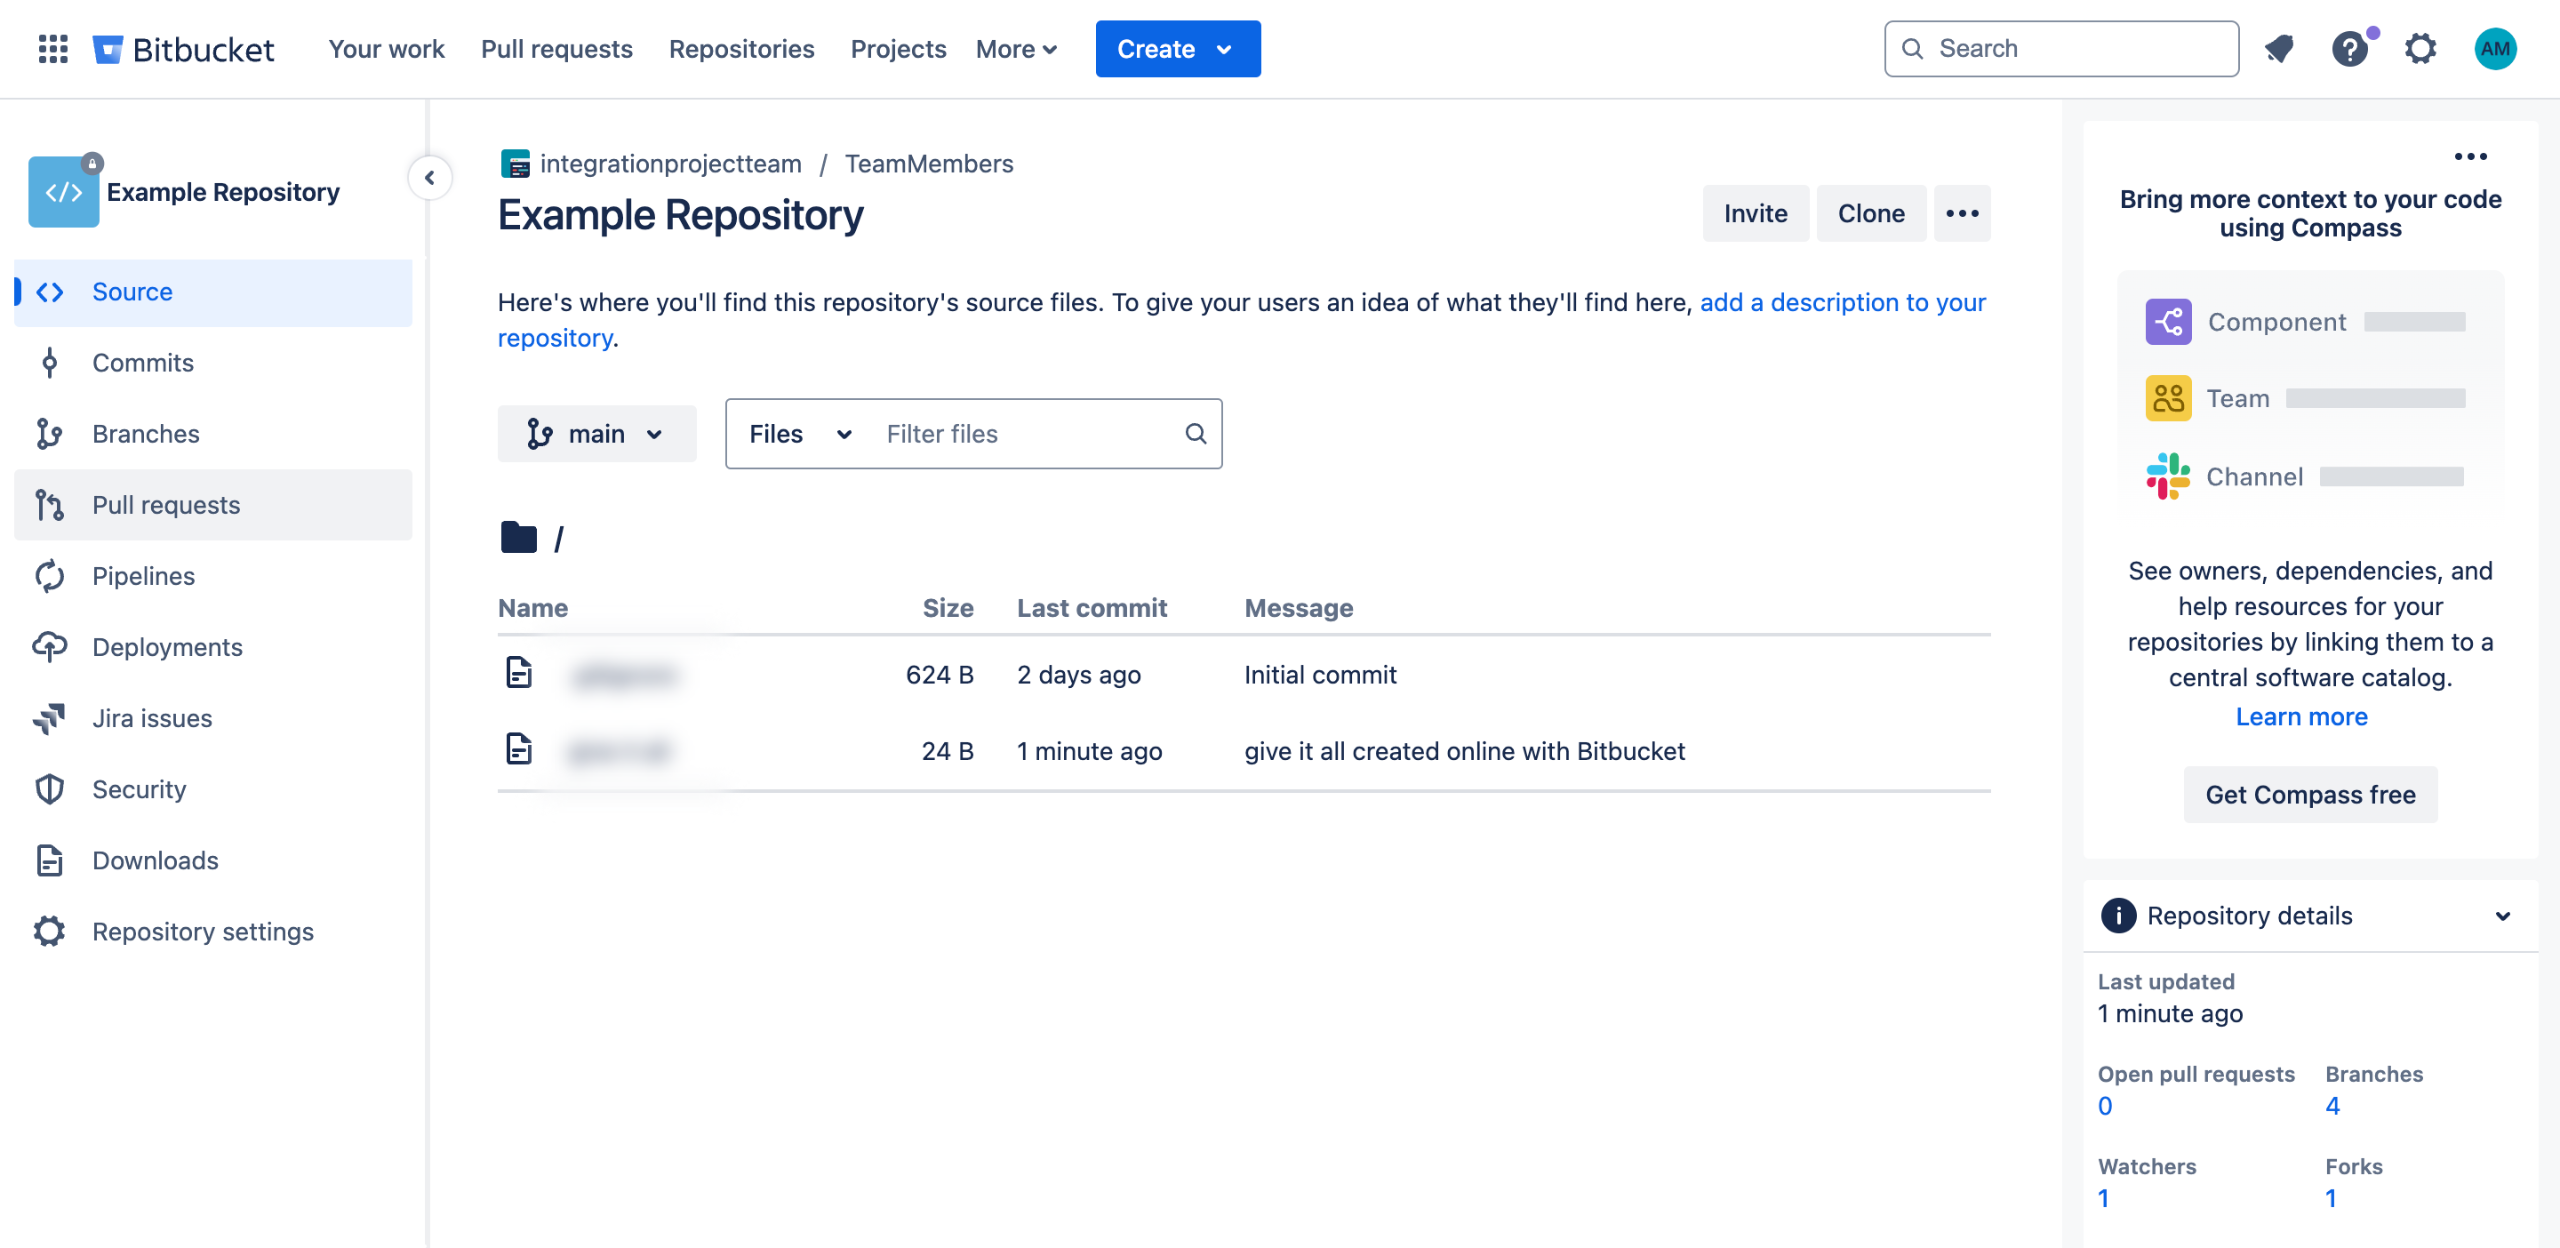This screenshot has width=2560, height=1248.
Task: Open repository actions three-dot menu
Action: (x=1962, y=213)
